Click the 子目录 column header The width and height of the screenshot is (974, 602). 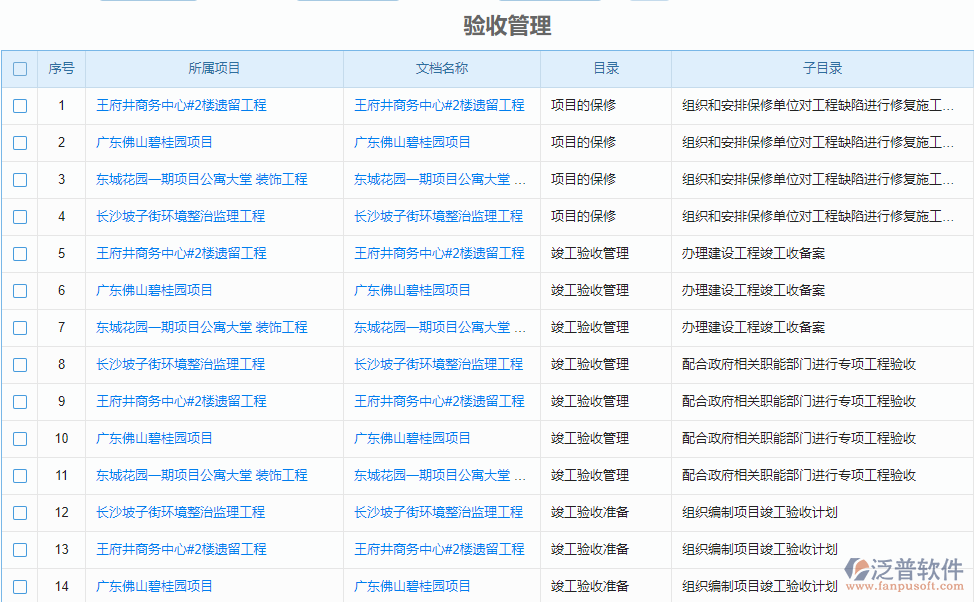pos(822,68)
